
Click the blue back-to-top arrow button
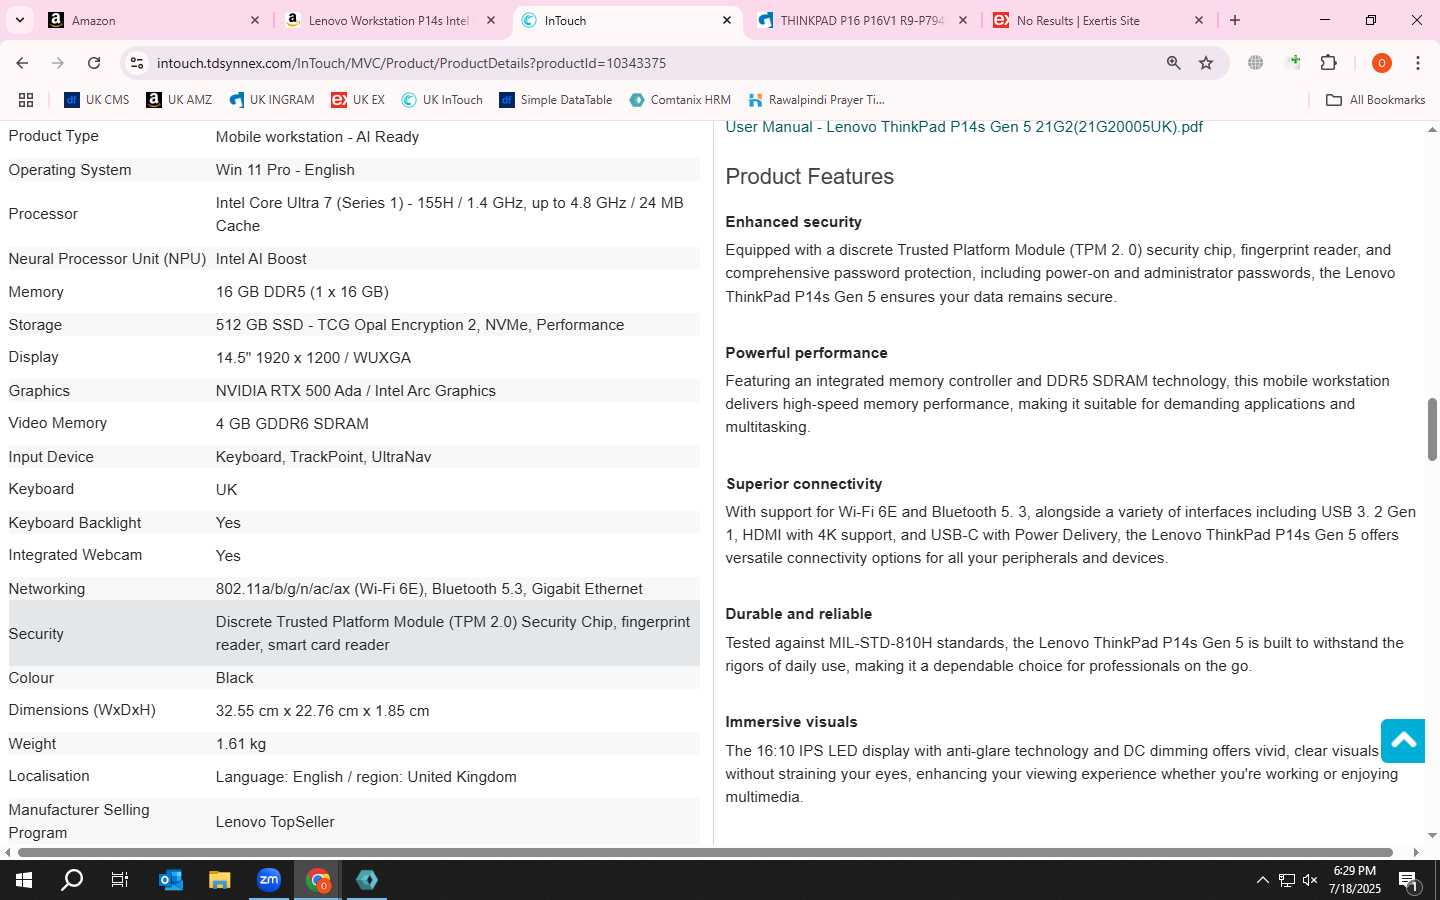click(1403, 741)
